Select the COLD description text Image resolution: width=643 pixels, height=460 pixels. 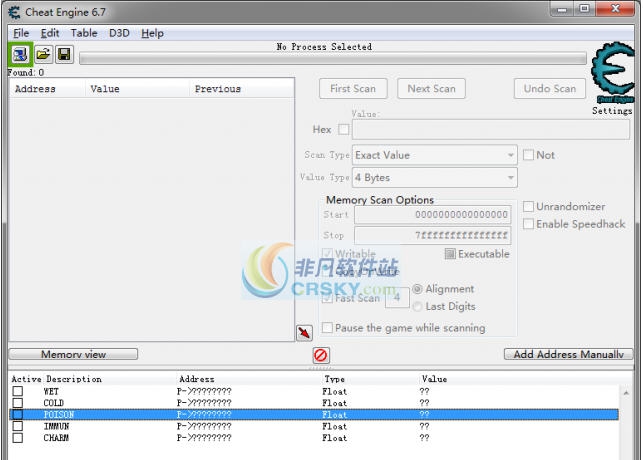click(x=53, y=403)
